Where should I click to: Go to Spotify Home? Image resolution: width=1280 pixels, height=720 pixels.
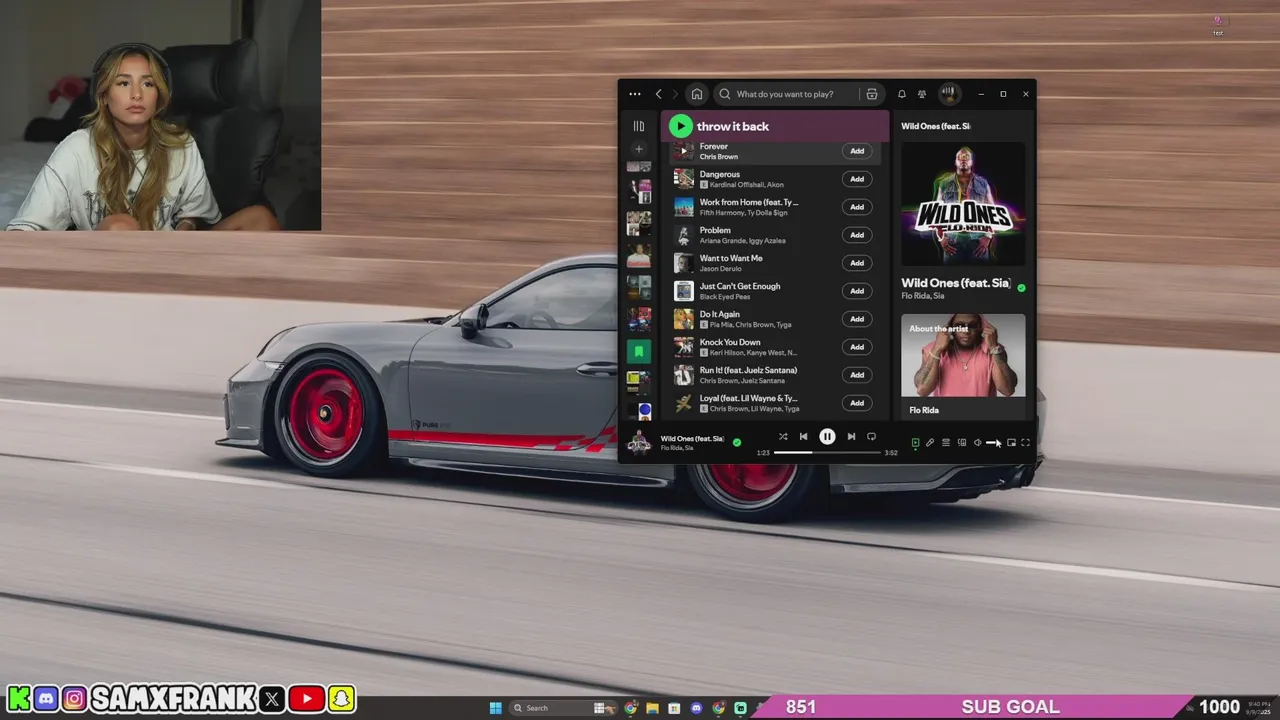(x=697, y=94)
